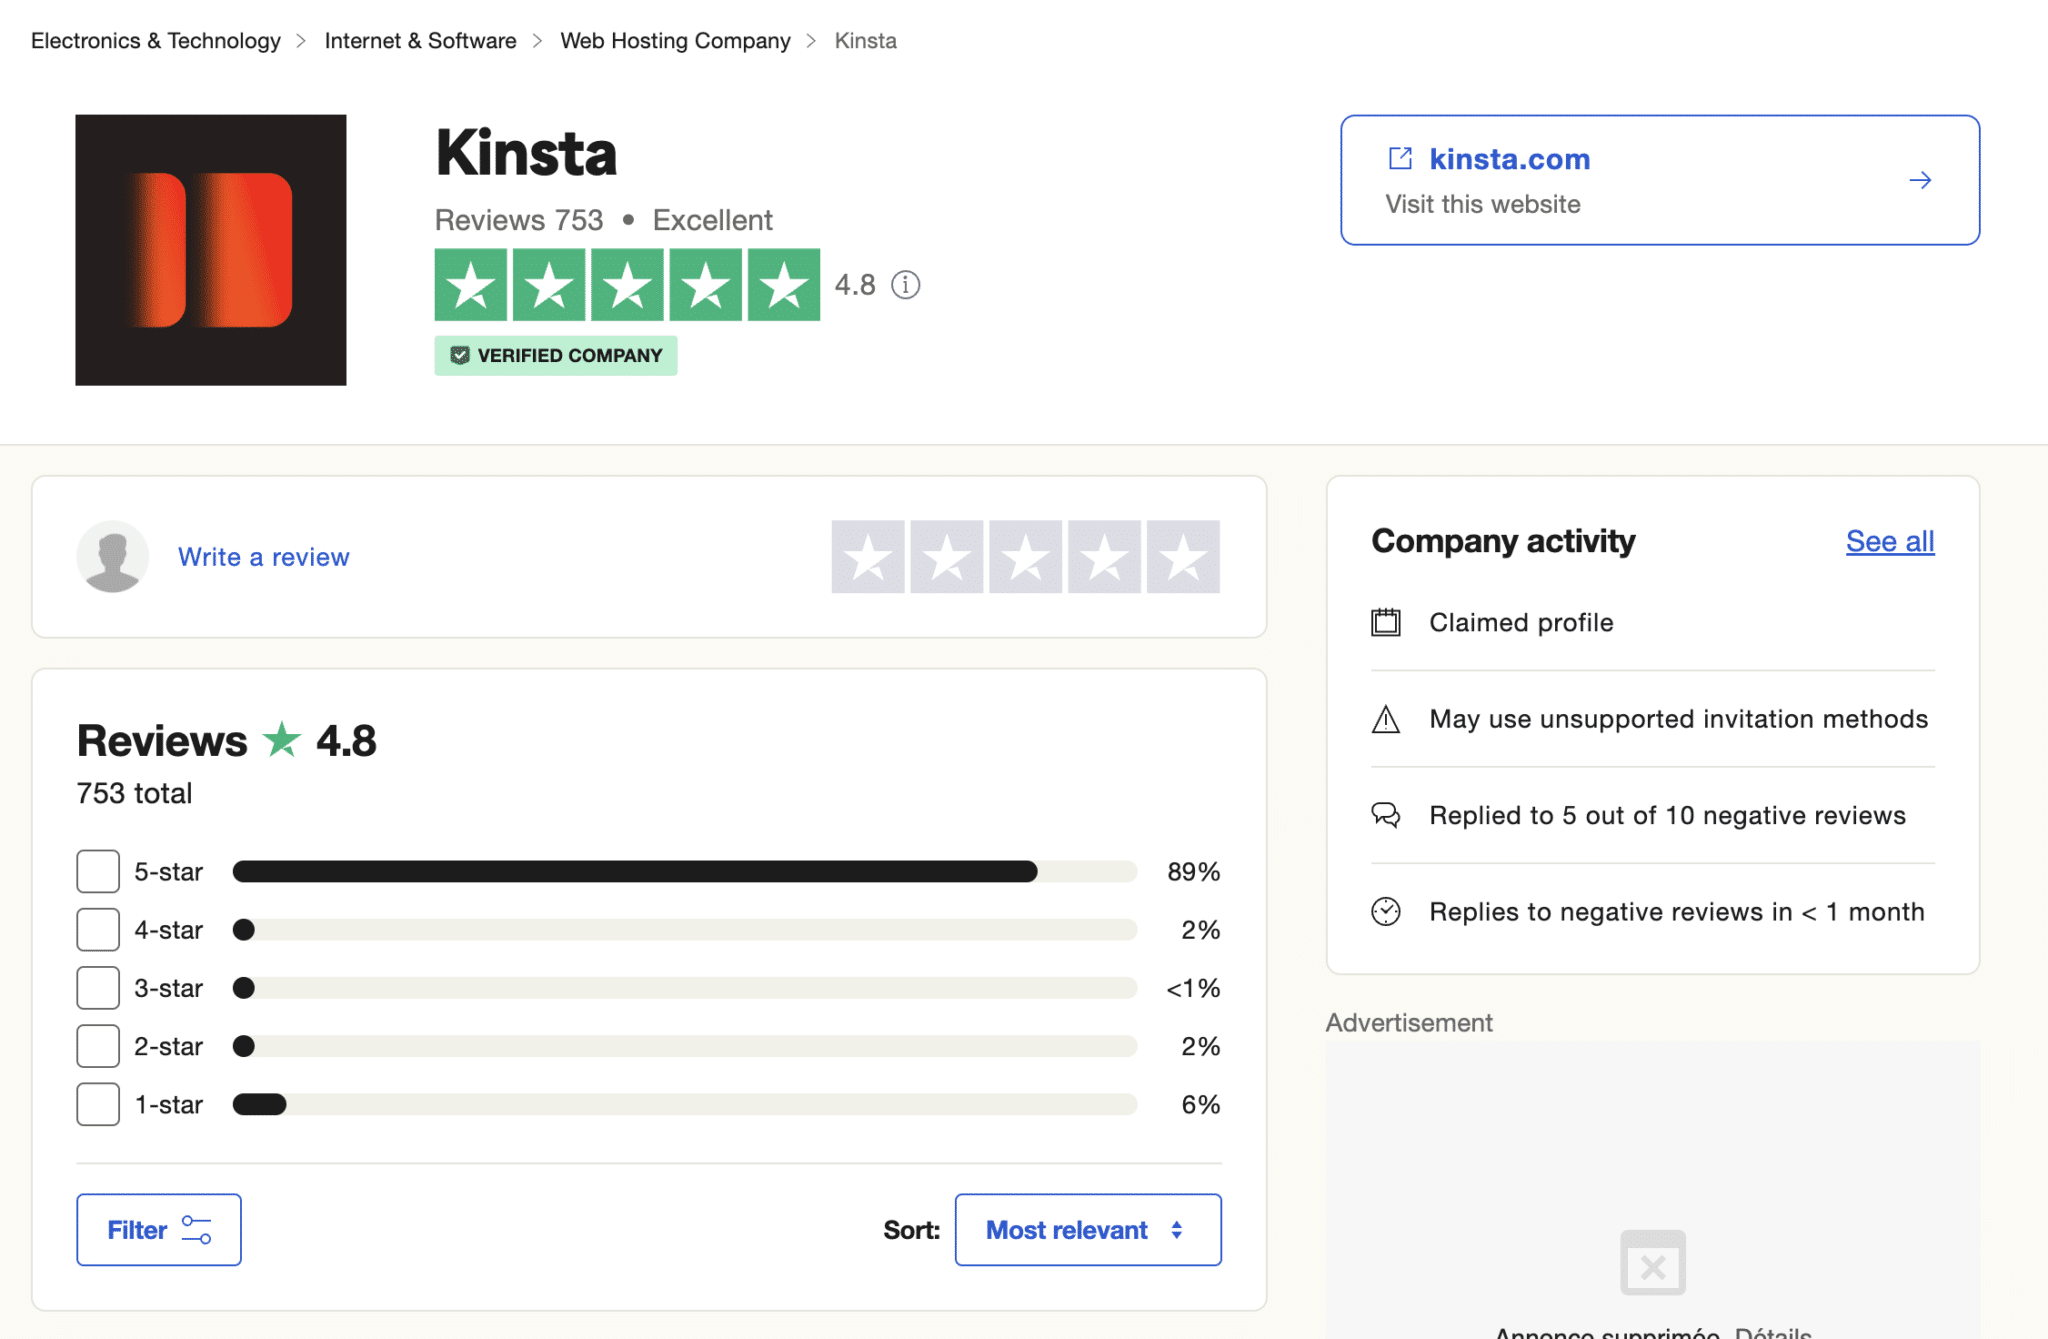Click the unsupported invitation methods warning icon
This screenshot has height=1339, width=2048.
pyautogui.click(x=1386, y=718)
